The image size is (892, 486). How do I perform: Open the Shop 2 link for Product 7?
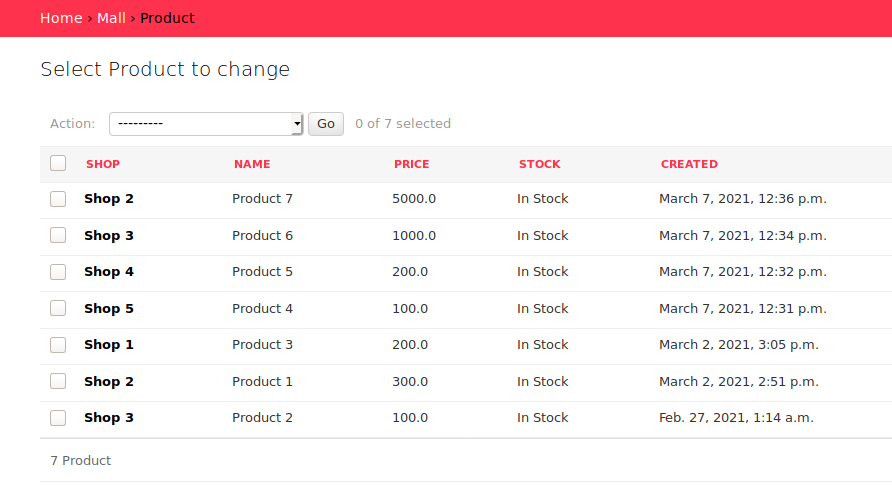click(x=109, y=199)
